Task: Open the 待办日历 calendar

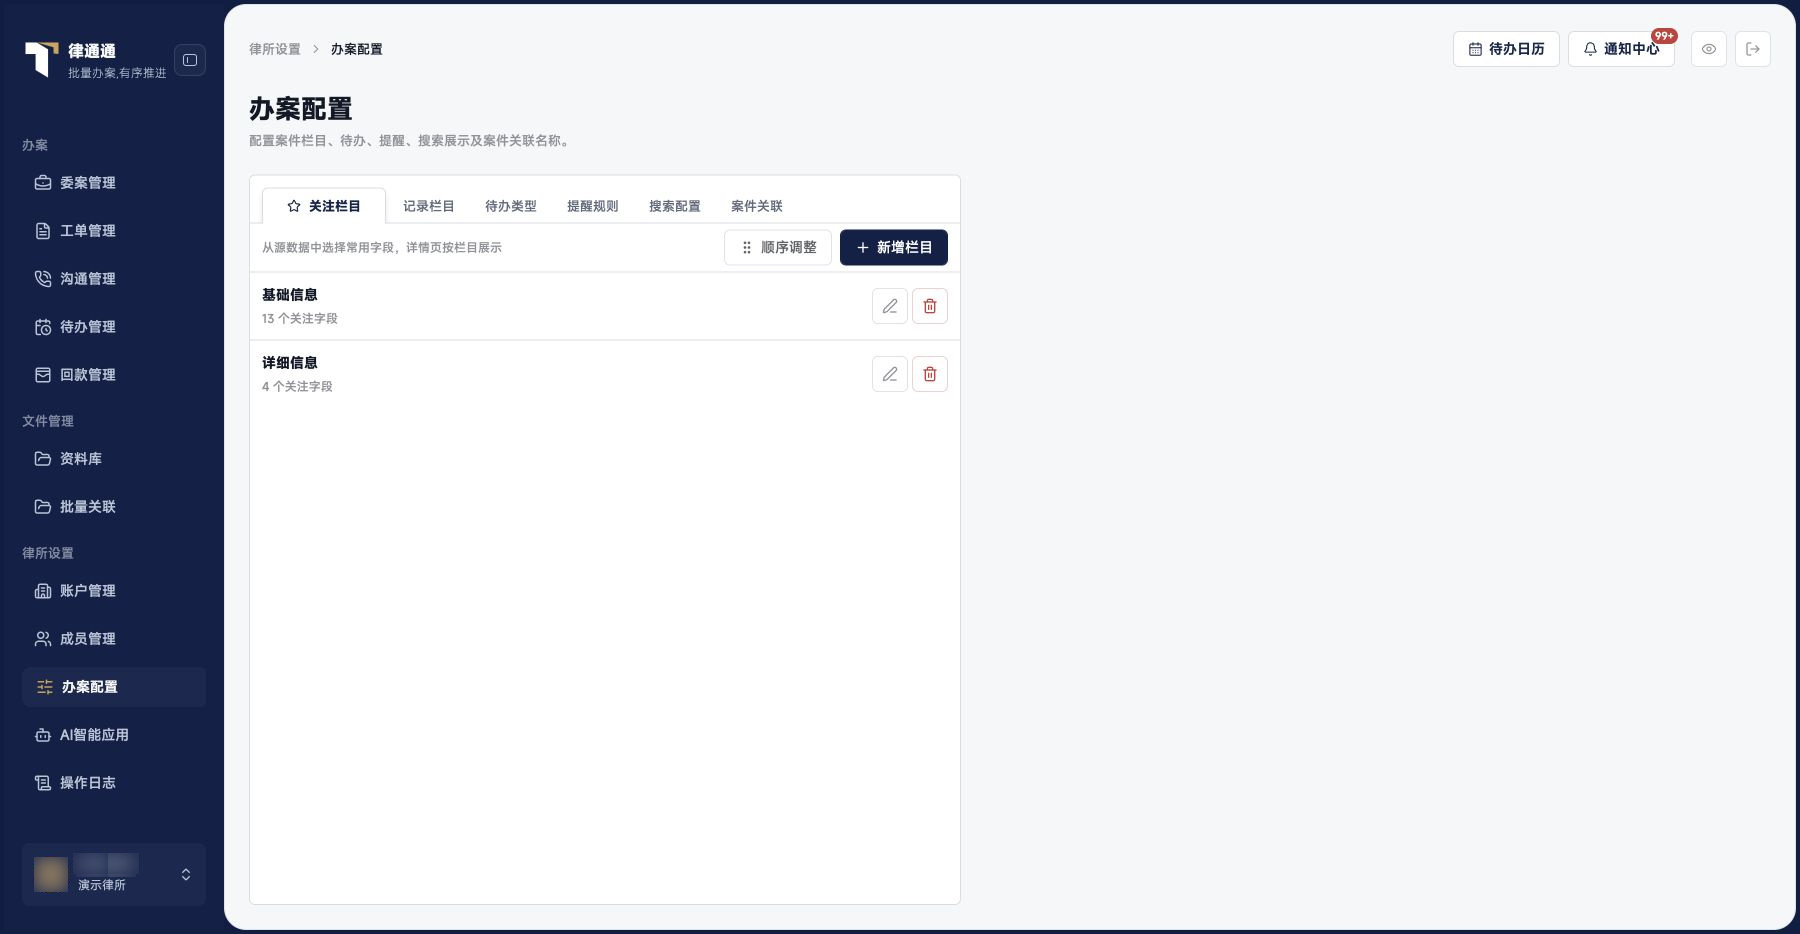Action: pos(1506,49)
